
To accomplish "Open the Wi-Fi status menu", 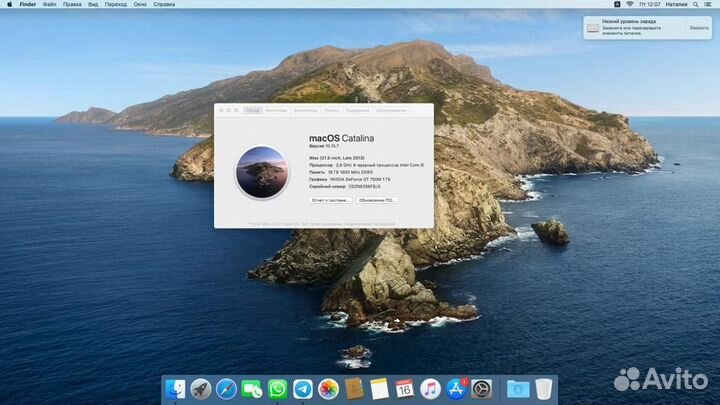I will [630, 4].
